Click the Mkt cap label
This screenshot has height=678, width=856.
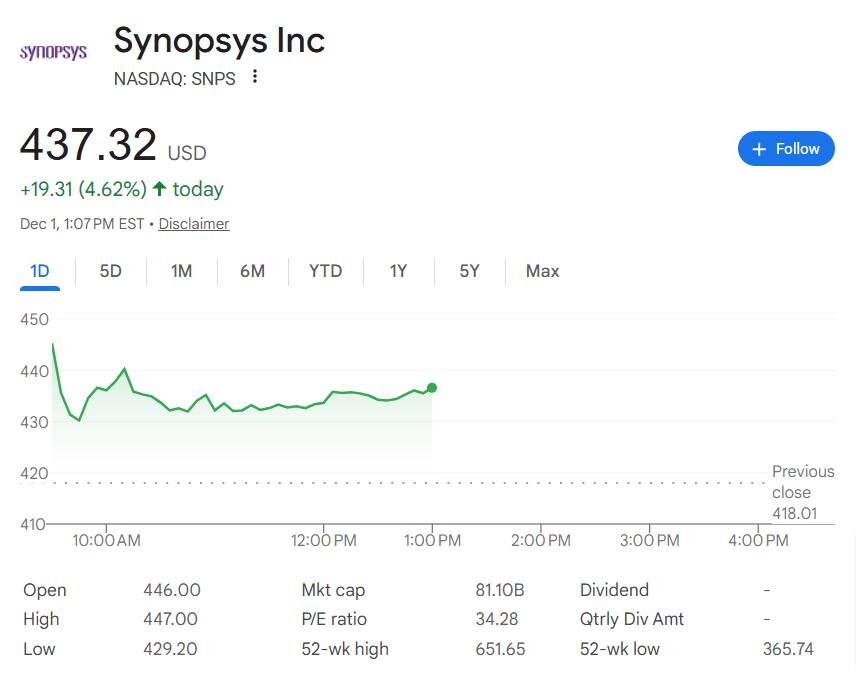pyautogui.click(x=335, y=590)
